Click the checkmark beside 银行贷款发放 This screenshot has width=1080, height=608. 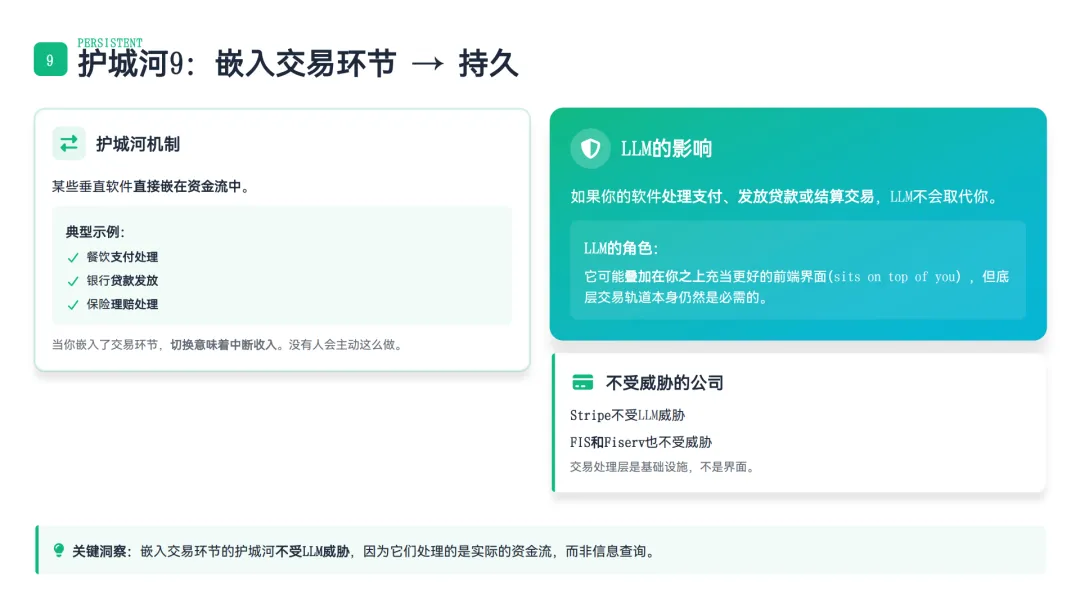(x=73, y=281)
